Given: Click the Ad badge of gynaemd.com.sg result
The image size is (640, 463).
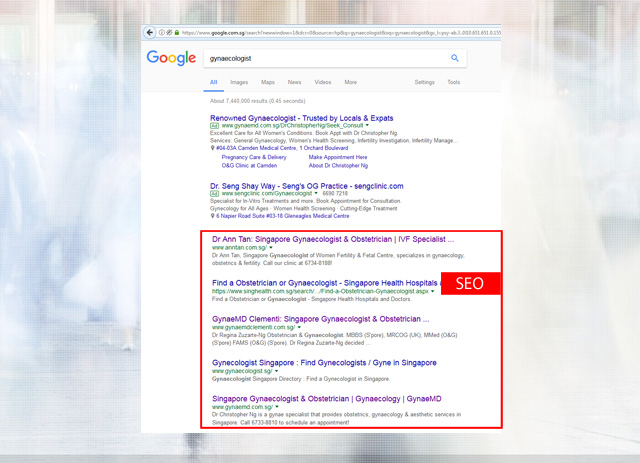Looking at the screenshot, I should click(x=214, y=126).
